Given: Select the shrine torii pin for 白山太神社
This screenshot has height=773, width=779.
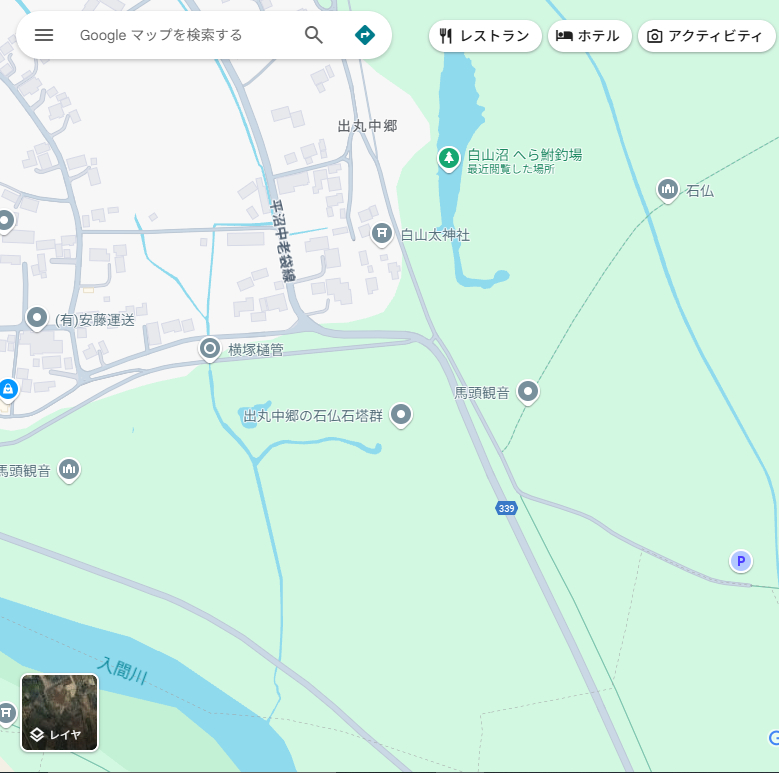Looking at the screenshot, I should click(x=382, y=234).
